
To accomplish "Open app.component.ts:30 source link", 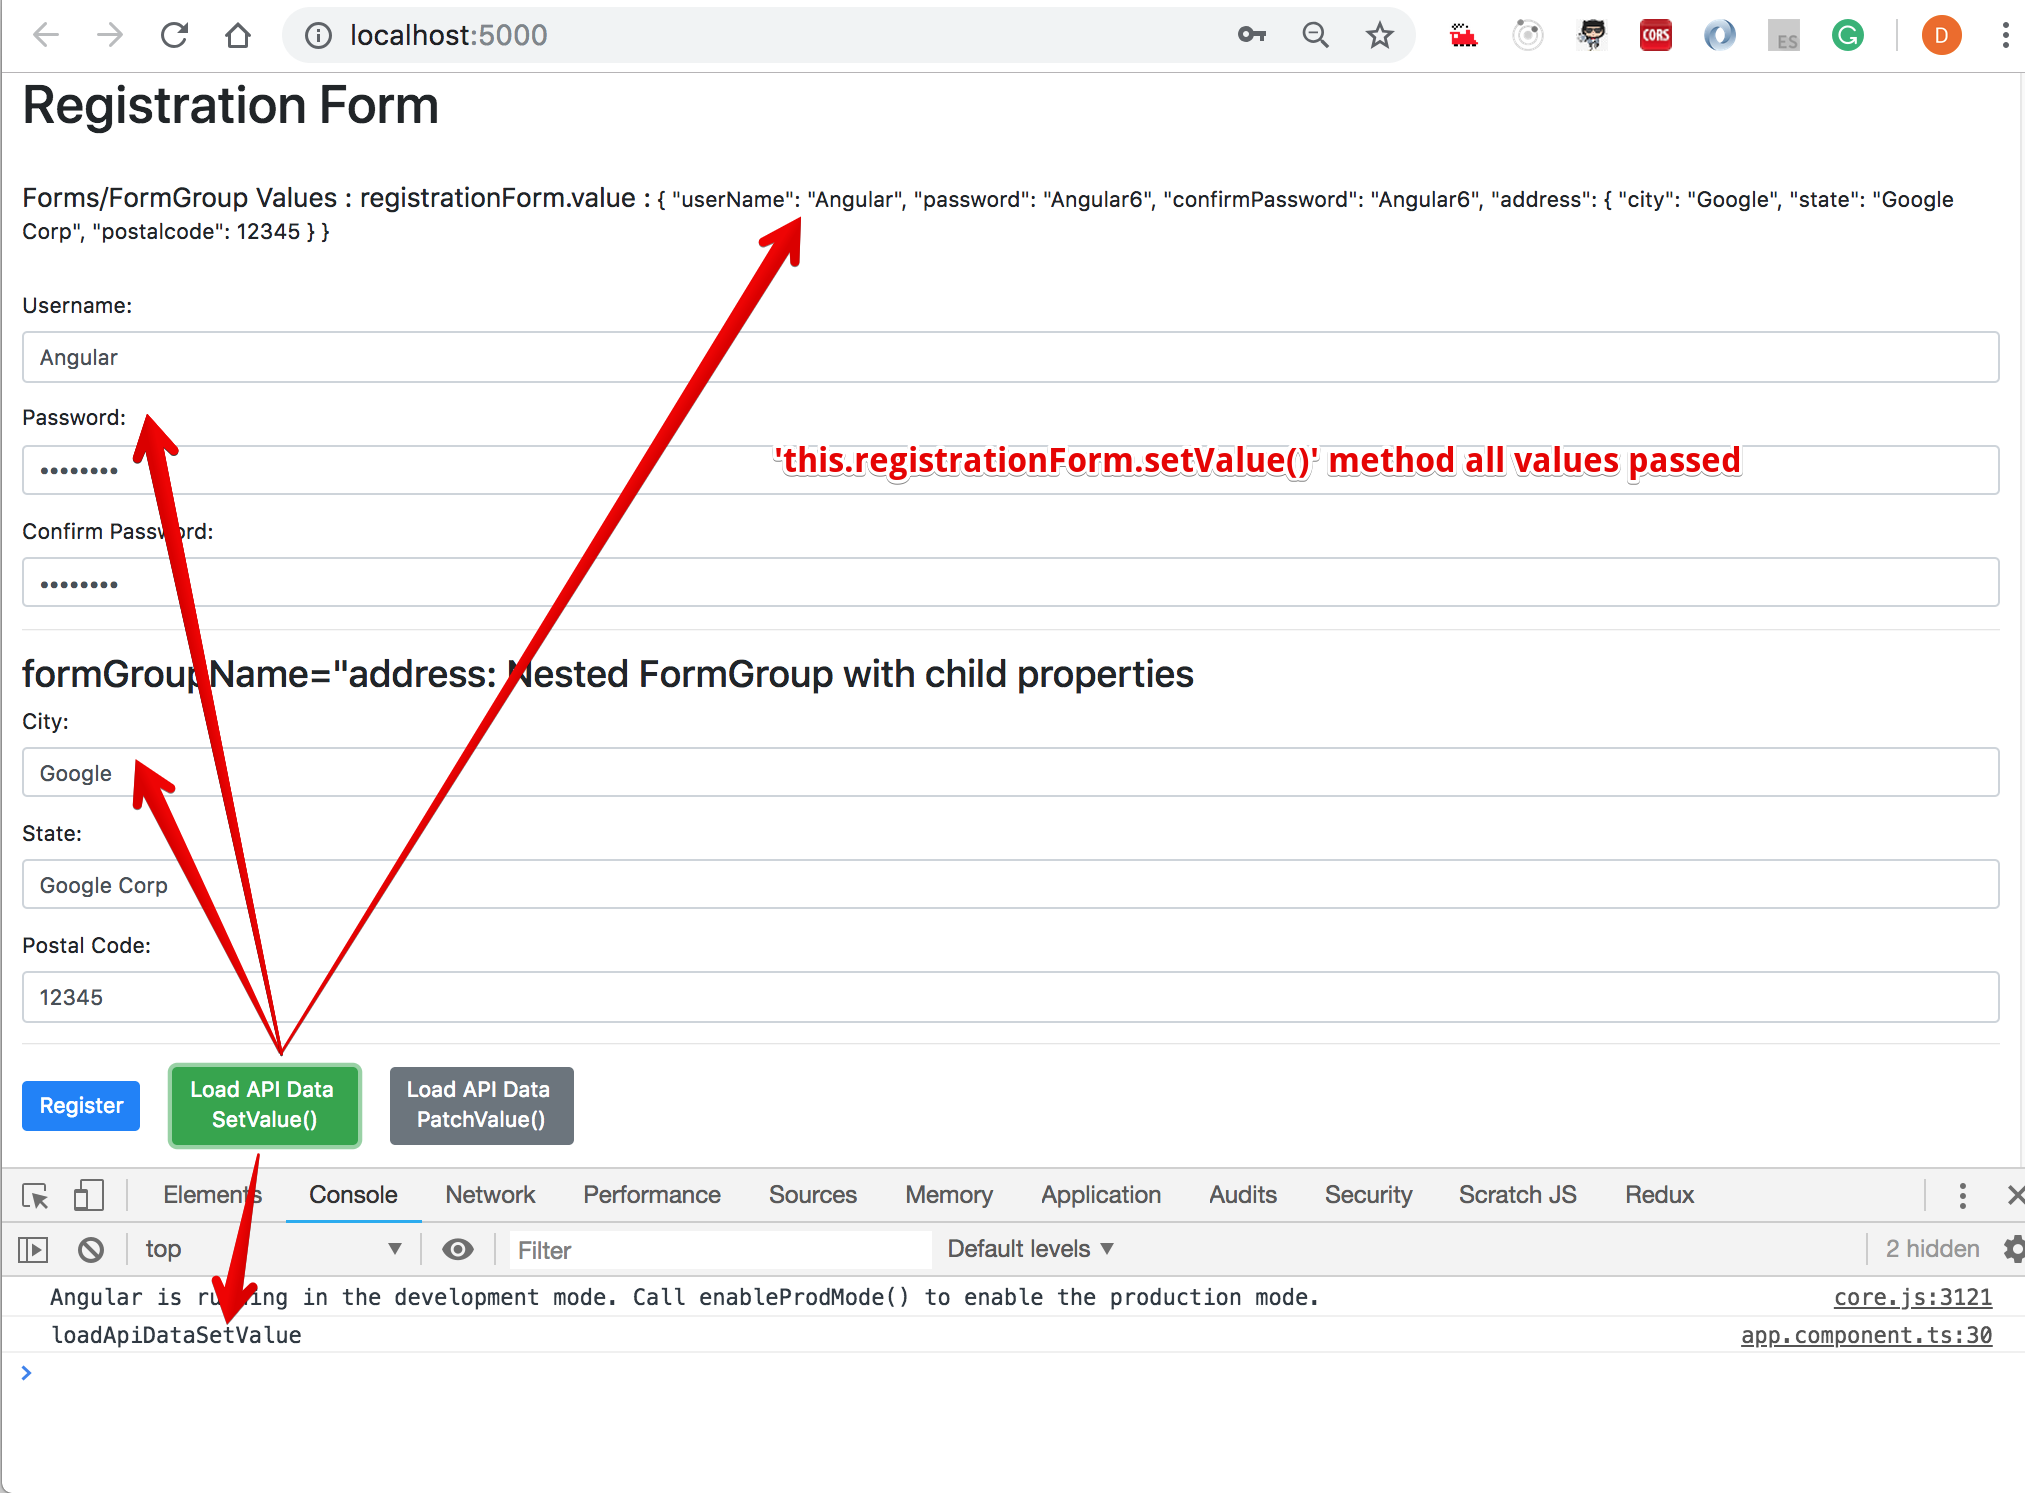I will click(1865, 1335).
